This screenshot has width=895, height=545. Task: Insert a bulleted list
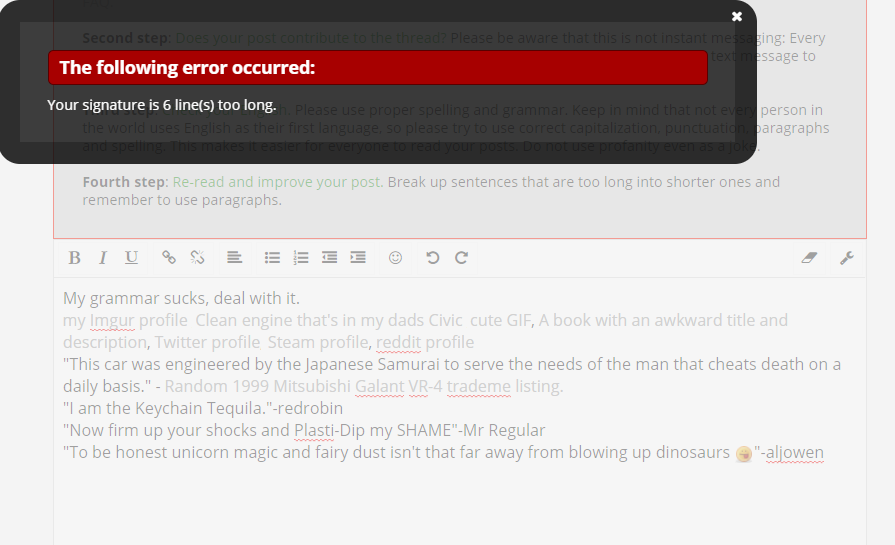(x=272, y=258)
